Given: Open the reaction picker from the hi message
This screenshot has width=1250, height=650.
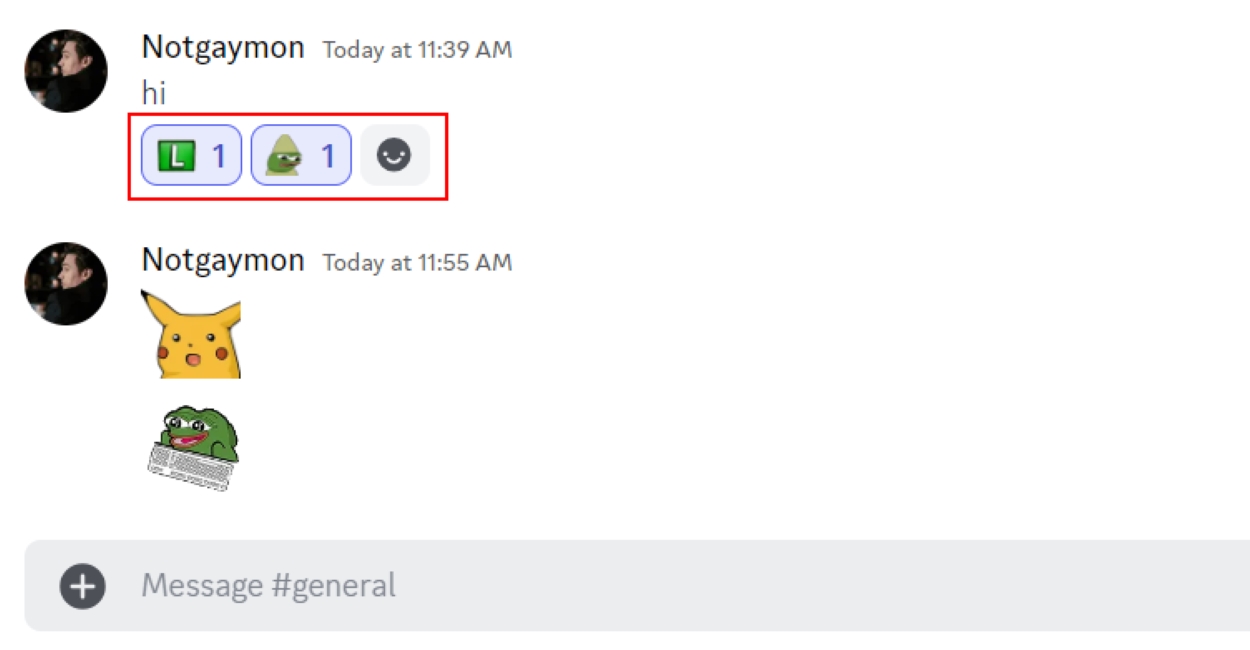Looking at the screenshot, I should pos(396,155).
